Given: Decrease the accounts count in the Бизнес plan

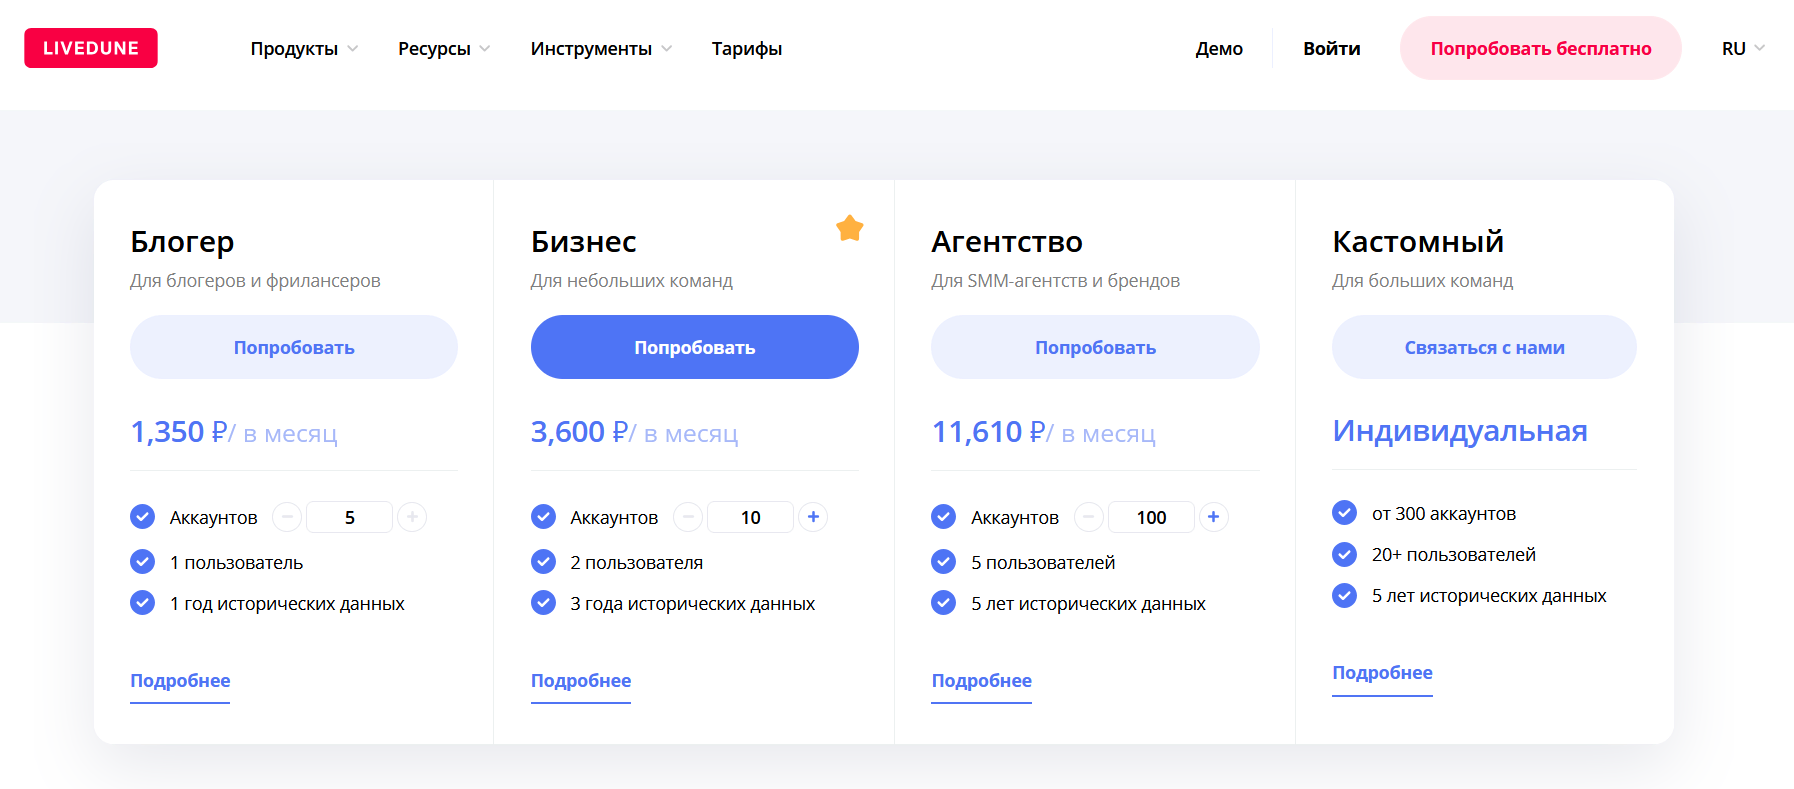Looking at the screenshot, I should (688, 517).
